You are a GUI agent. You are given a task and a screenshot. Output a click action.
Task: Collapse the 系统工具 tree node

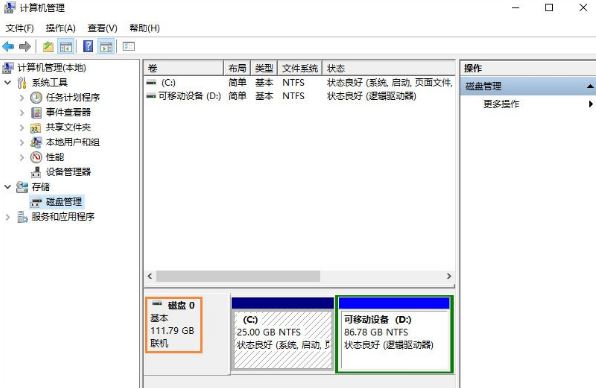click(8, 82)
